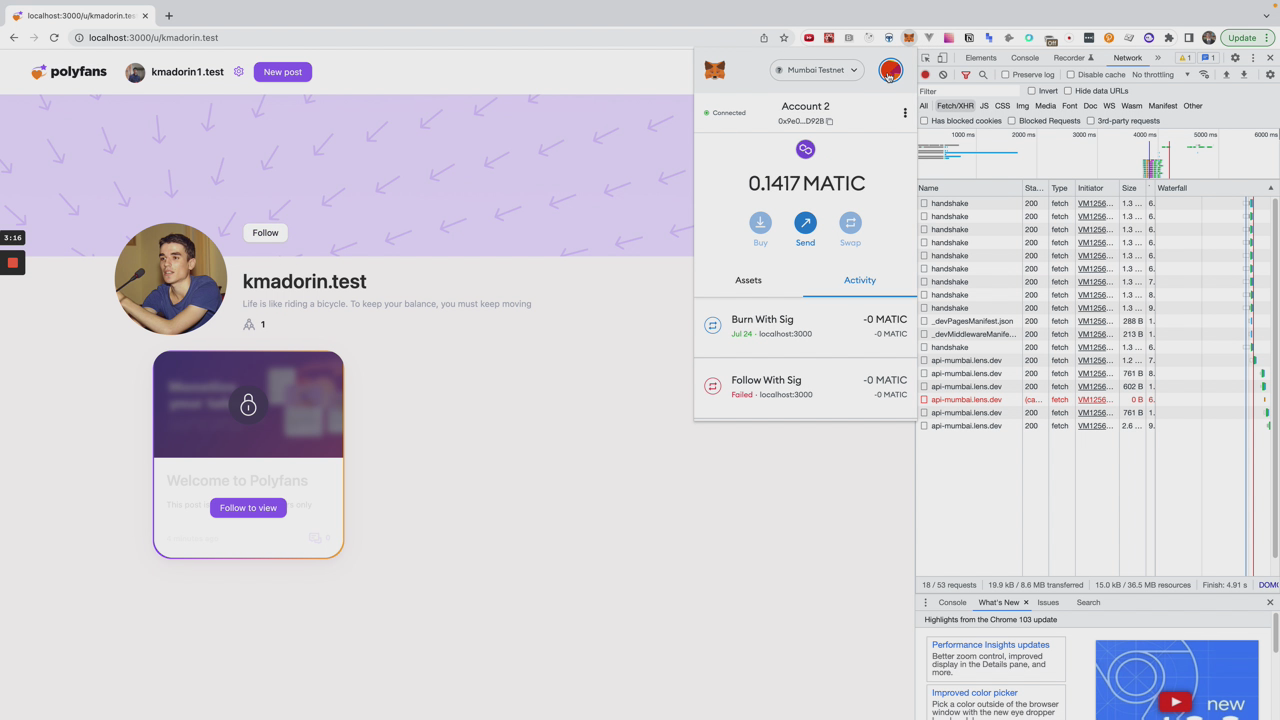Image resolution: width=1280 pixels, height=720 pixels.
Task: Click Import HAR file upload icon
Action: pyautogui.click(x=1226, y=75)
